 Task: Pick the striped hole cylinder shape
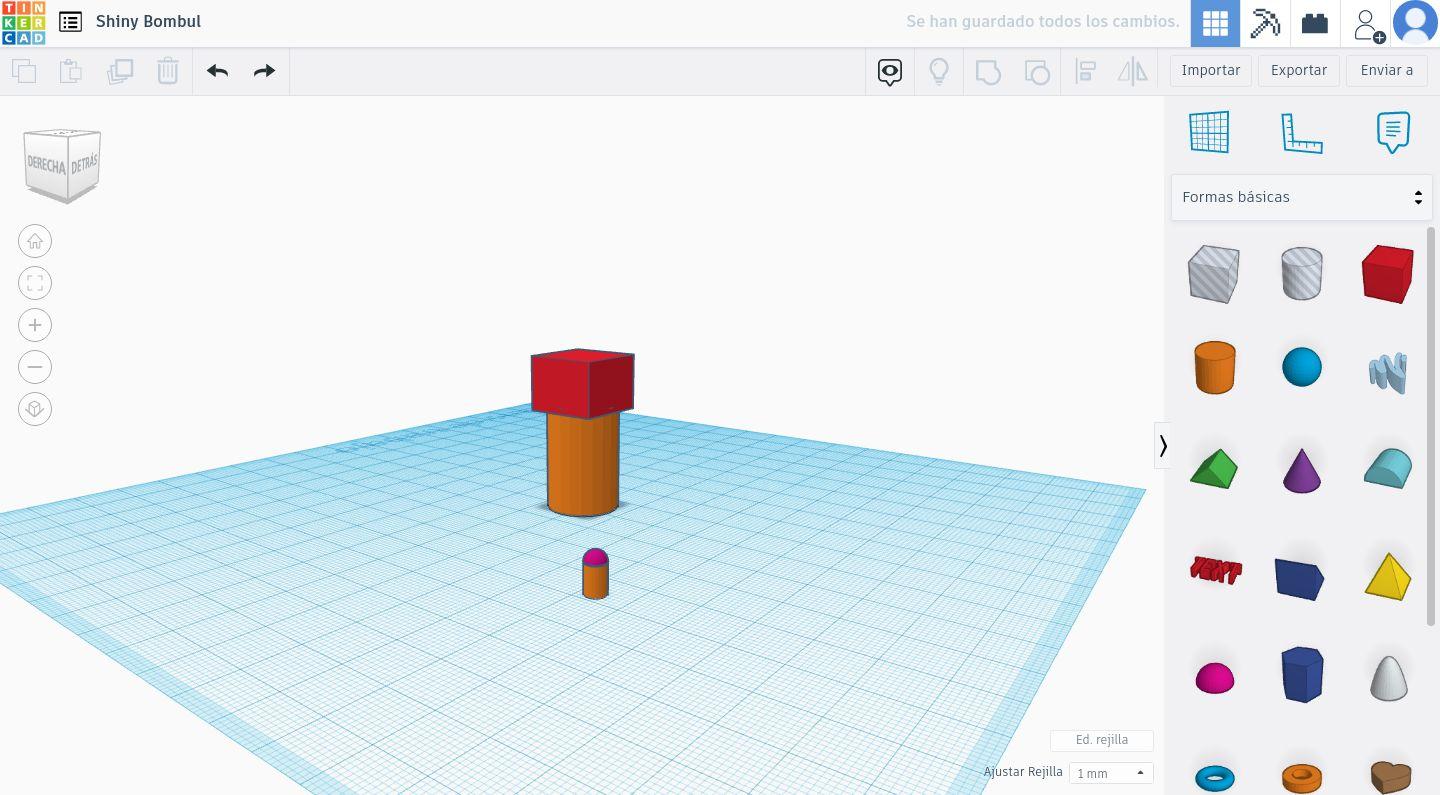click(1301, 273)
